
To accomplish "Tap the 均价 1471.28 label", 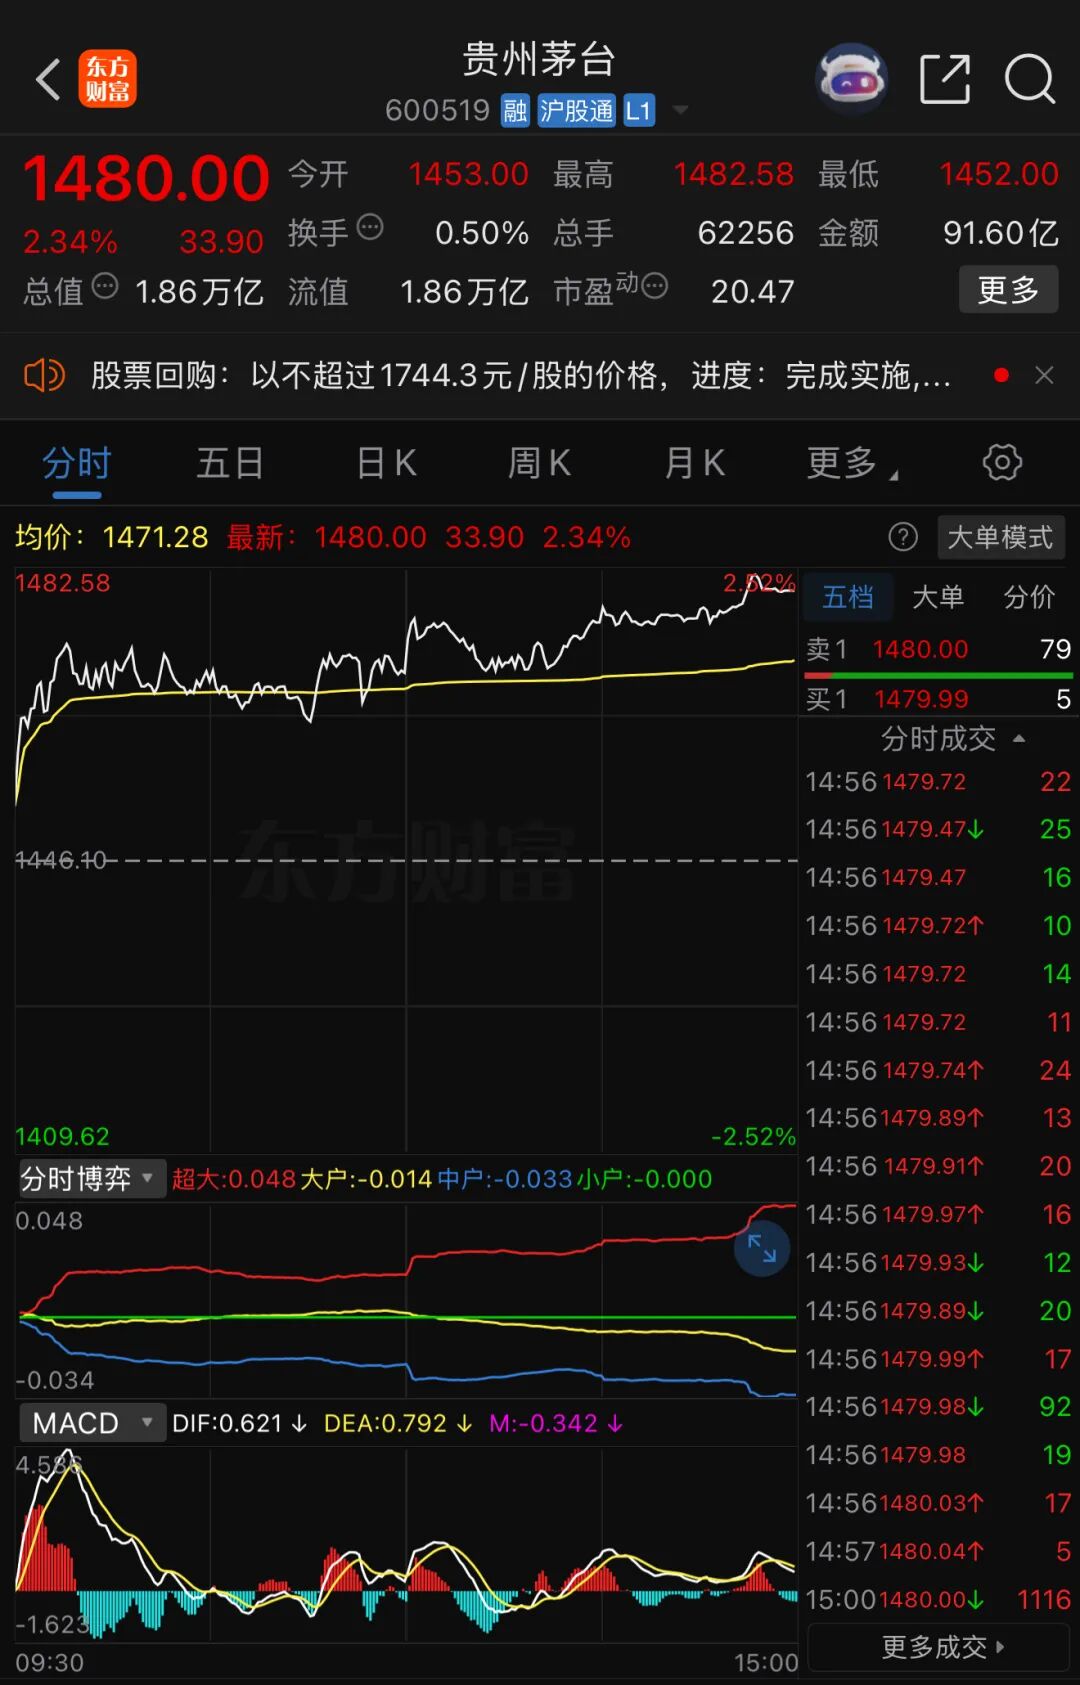I will click(111, 538).
